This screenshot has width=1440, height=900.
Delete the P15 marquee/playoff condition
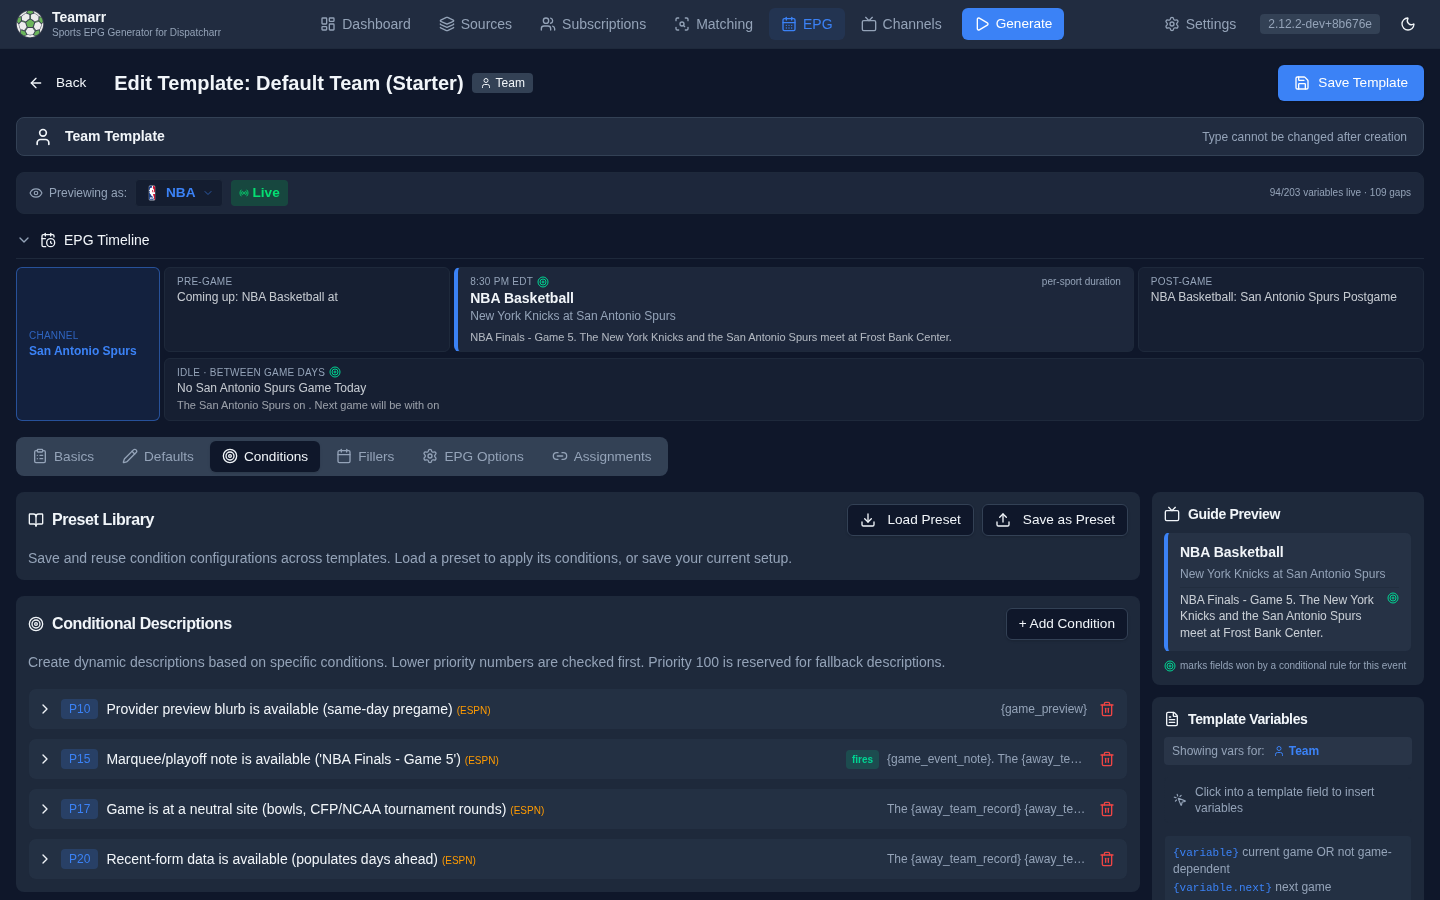[1107, 759]
